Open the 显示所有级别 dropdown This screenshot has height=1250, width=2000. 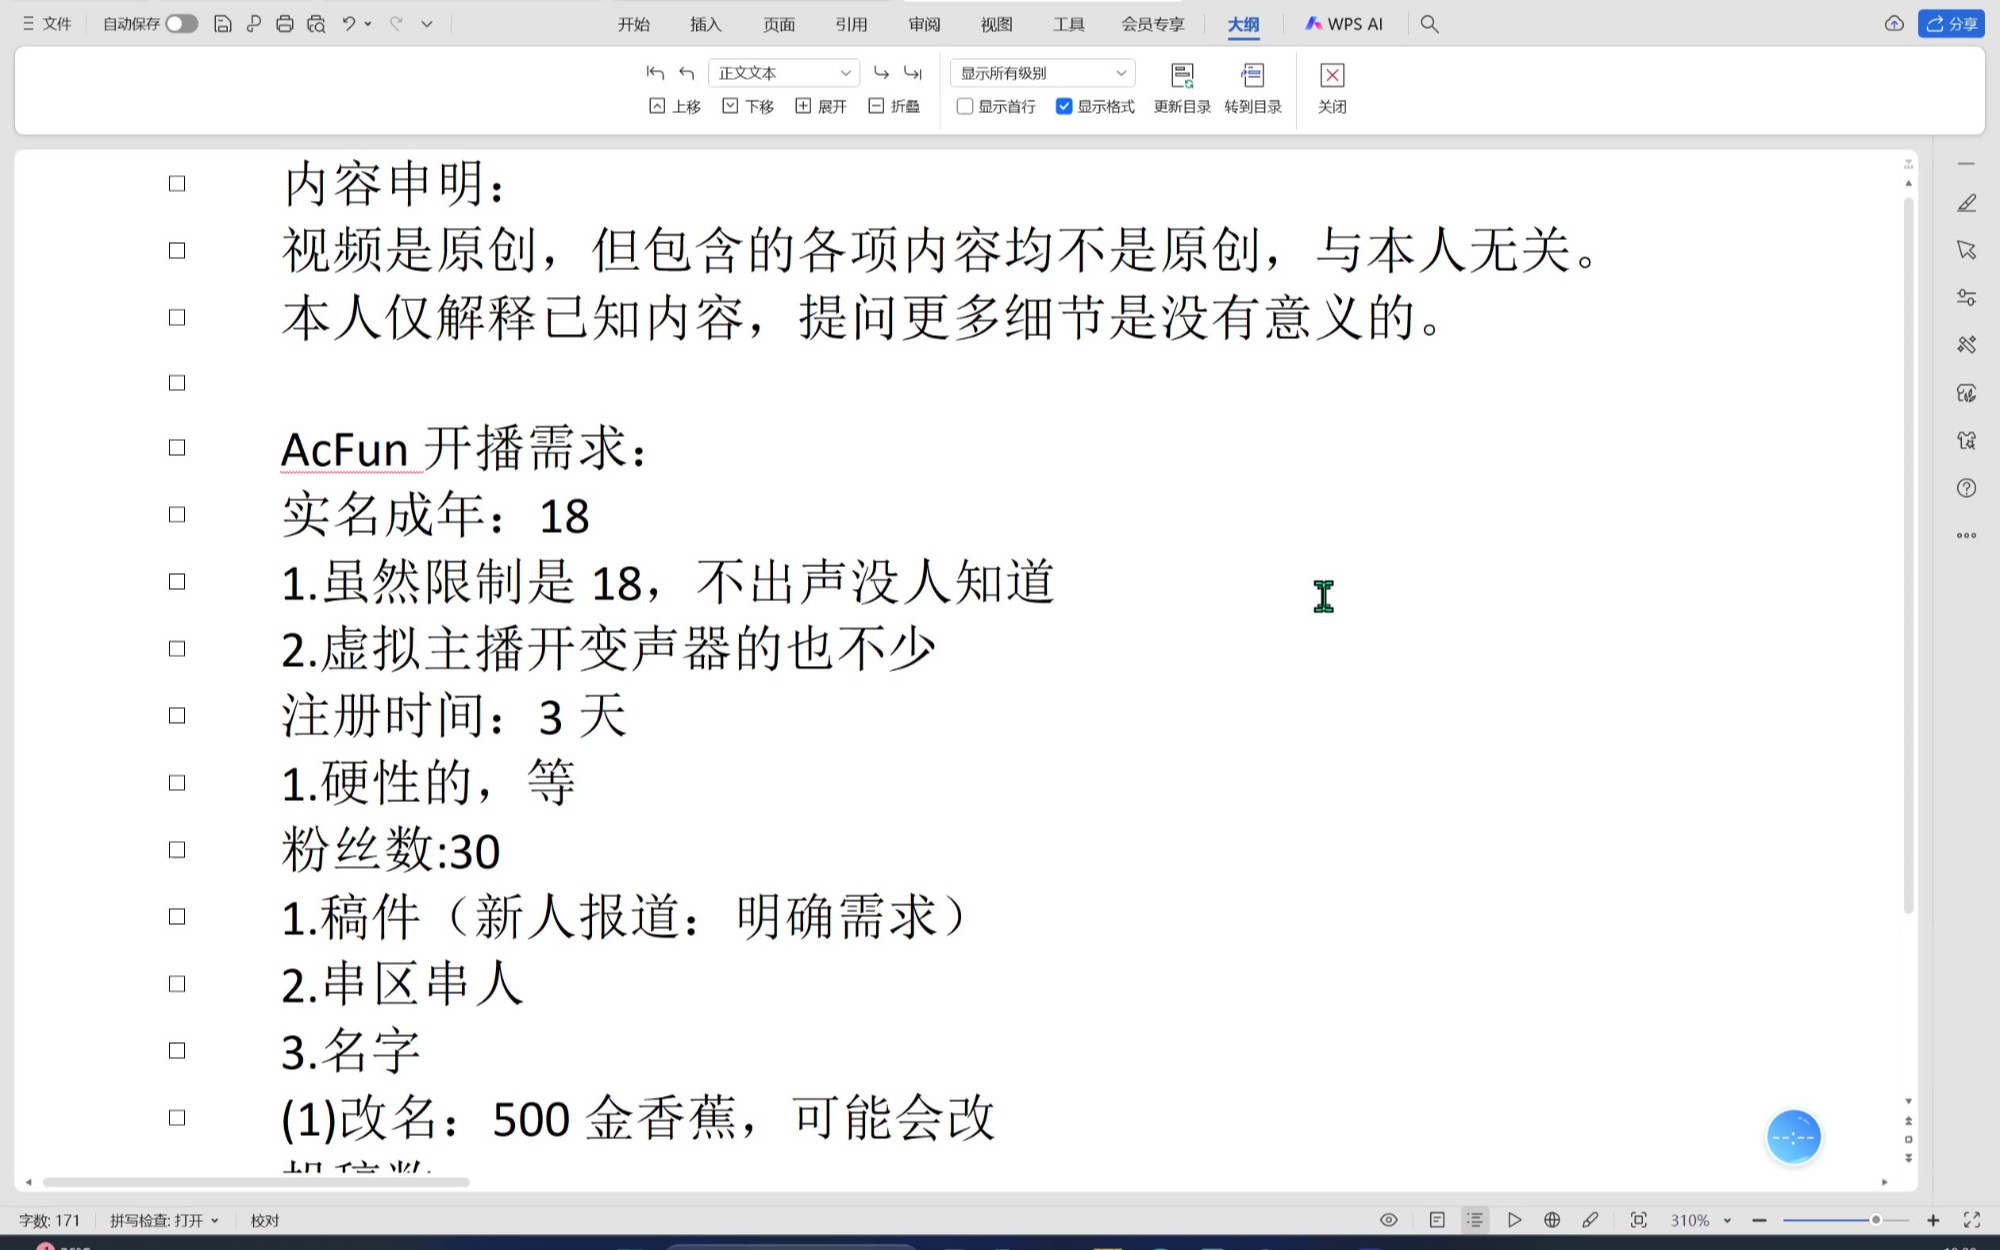[x=1042, y=73]
